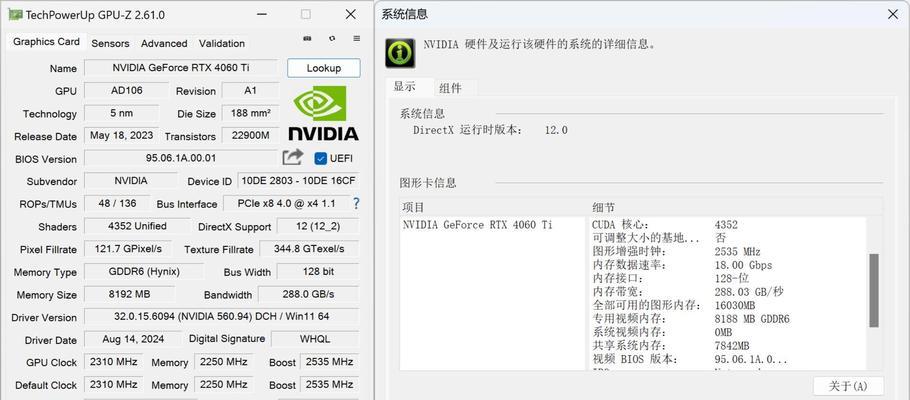Click the green info icon in 系统信息
Screen dimensions: 910x400
pyautogui.click(x=400, y=53)
